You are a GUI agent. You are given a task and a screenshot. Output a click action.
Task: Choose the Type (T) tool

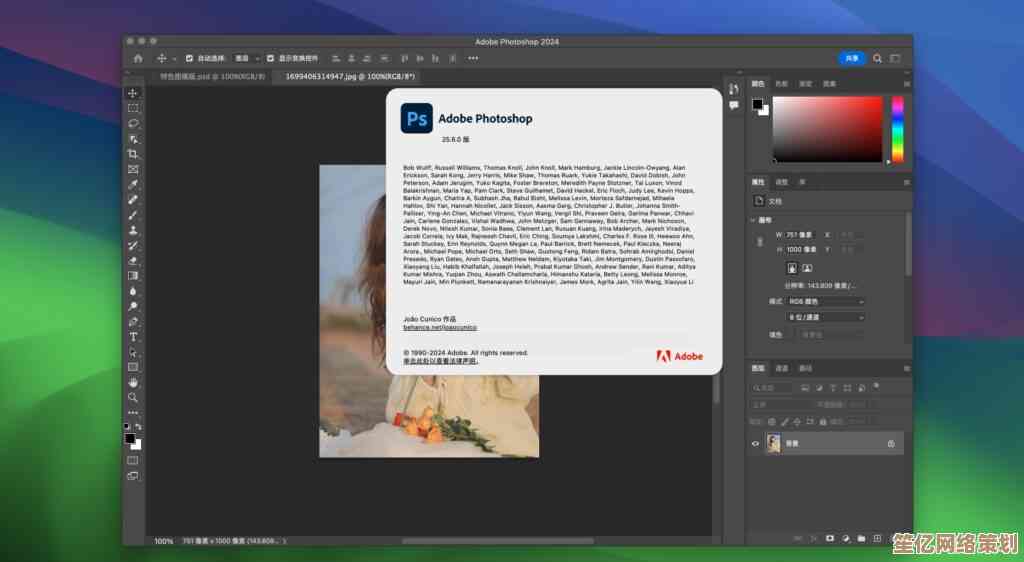pos(133,337)
